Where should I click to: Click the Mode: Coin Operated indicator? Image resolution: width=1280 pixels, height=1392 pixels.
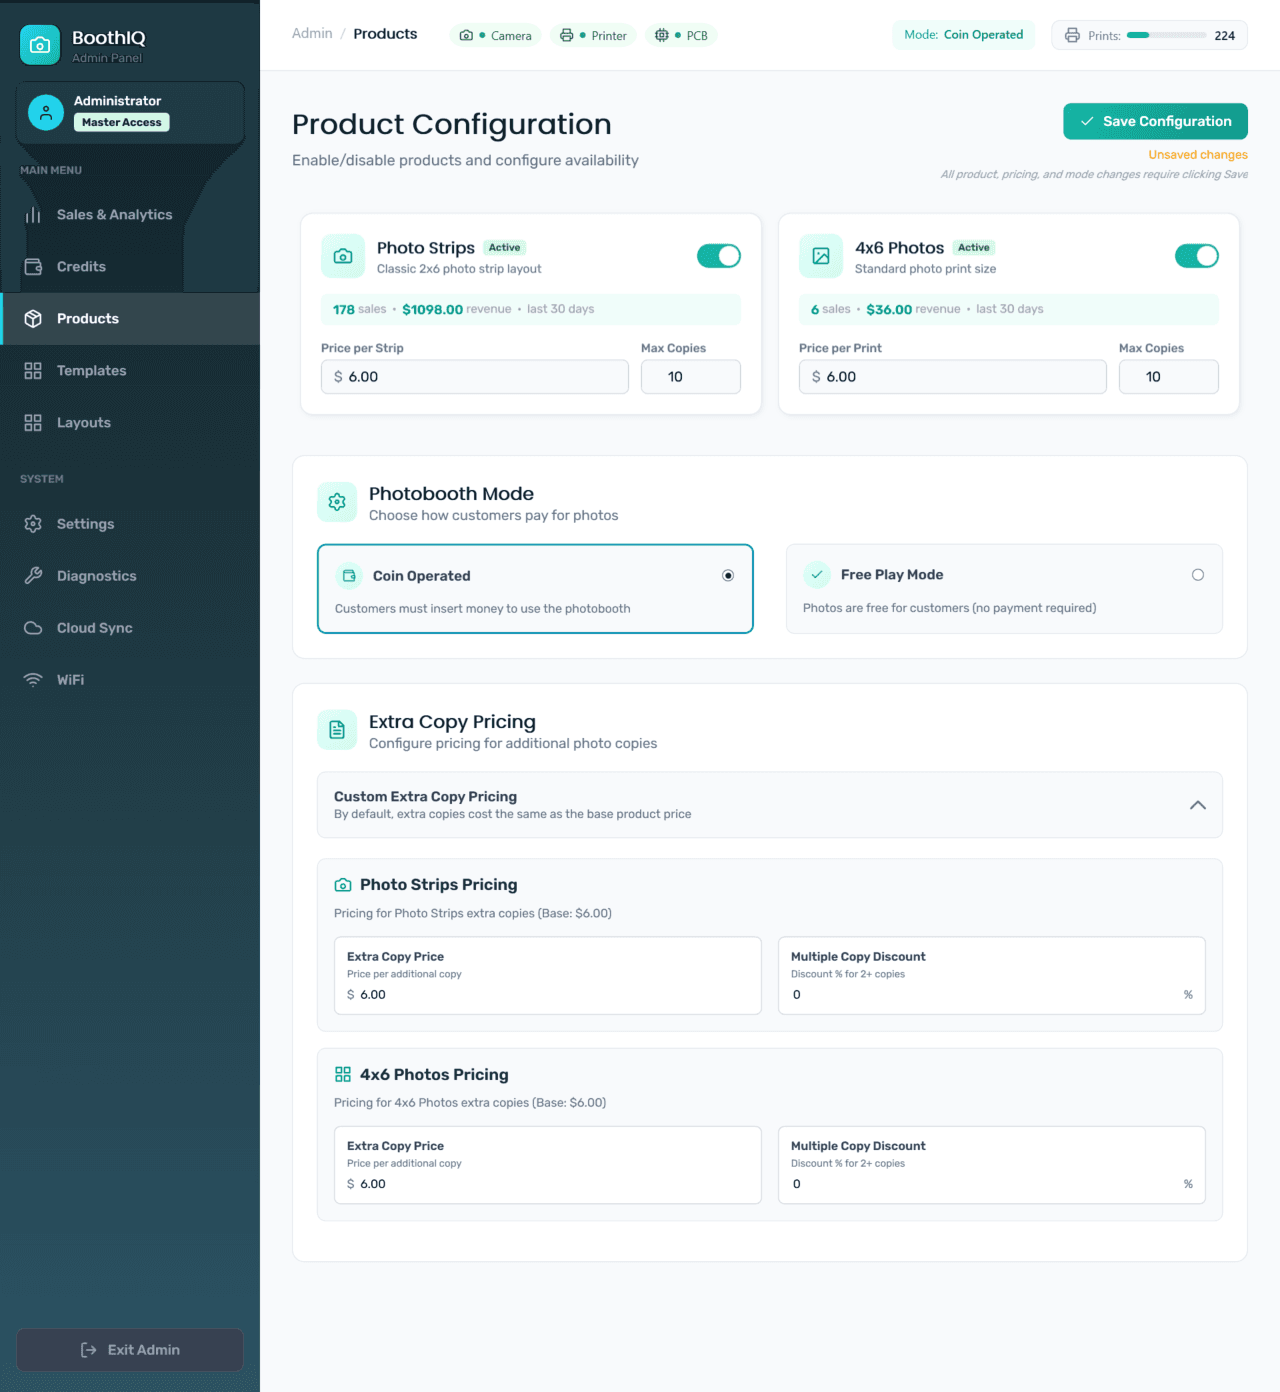(x=963, y=35)
